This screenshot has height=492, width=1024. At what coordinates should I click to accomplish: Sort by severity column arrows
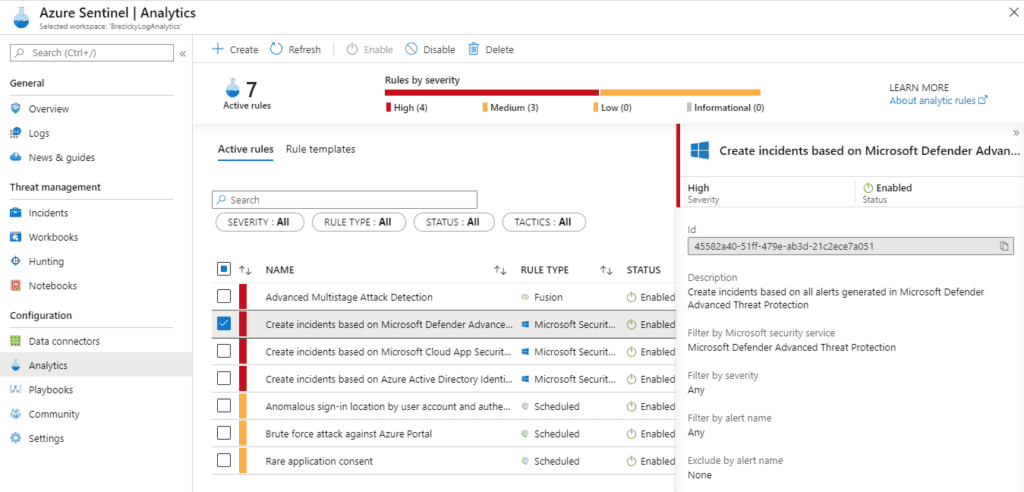246,270
